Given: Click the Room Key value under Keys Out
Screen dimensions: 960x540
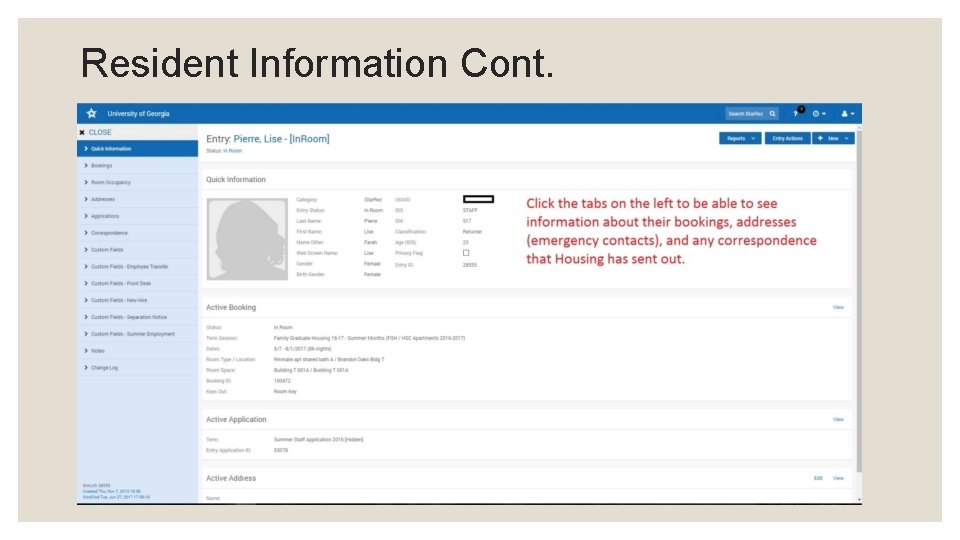Looking at the screenshot, I should point(285,391).
